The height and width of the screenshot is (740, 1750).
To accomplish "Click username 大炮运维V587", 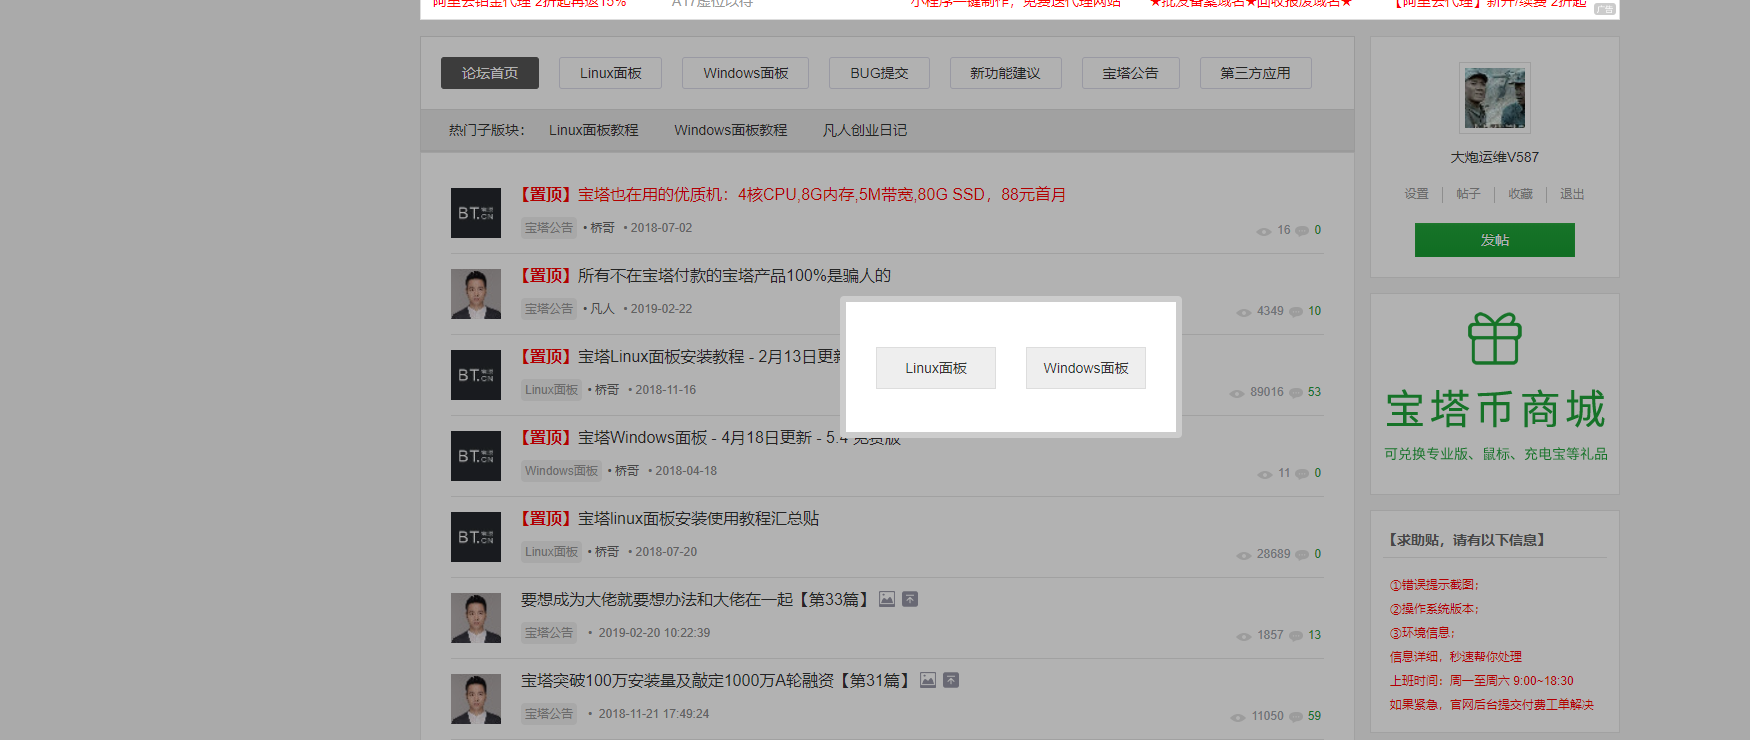I will click(x=1495, y=157).
